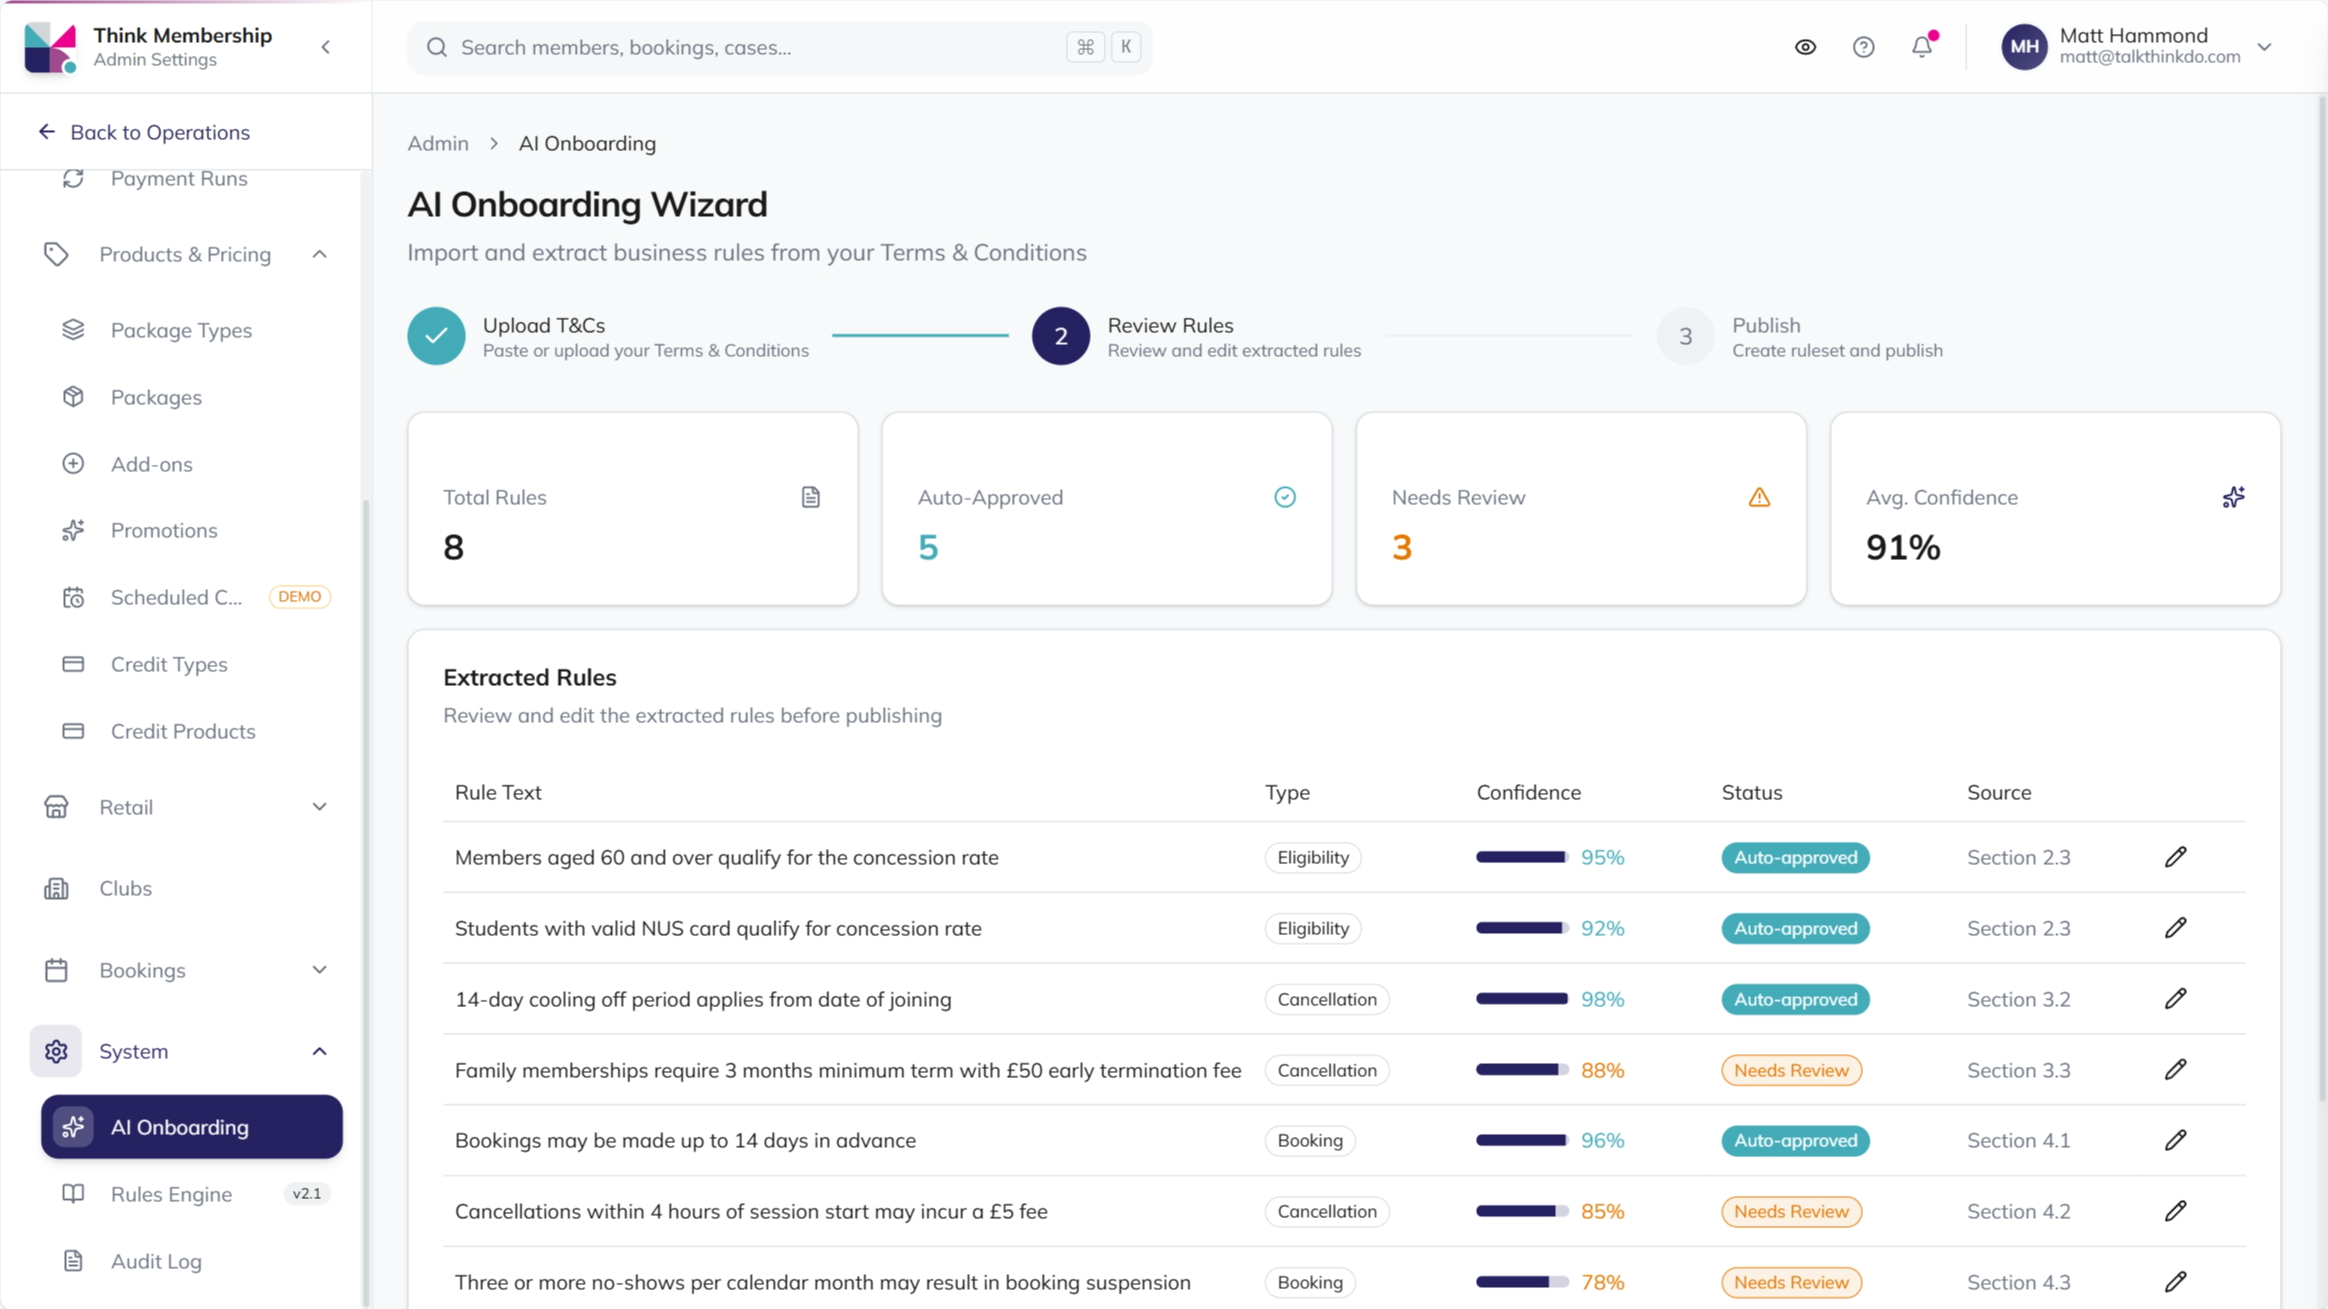The image size is (2328, 1309).
Task: Click the DEMO badge
Action: point(300,597)
